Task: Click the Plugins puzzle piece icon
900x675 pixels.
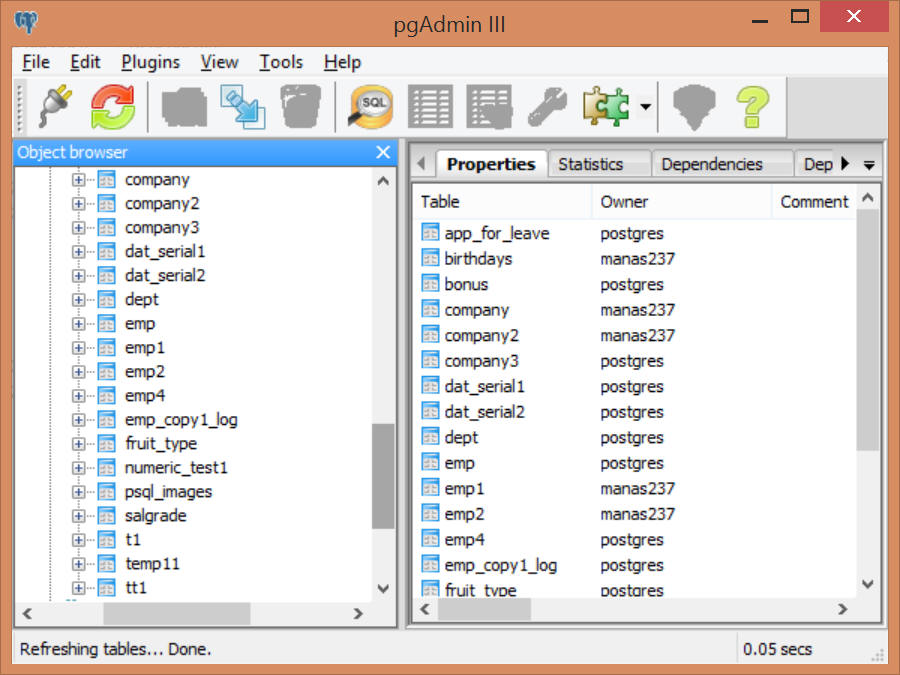Action: [x=606, y=106]
